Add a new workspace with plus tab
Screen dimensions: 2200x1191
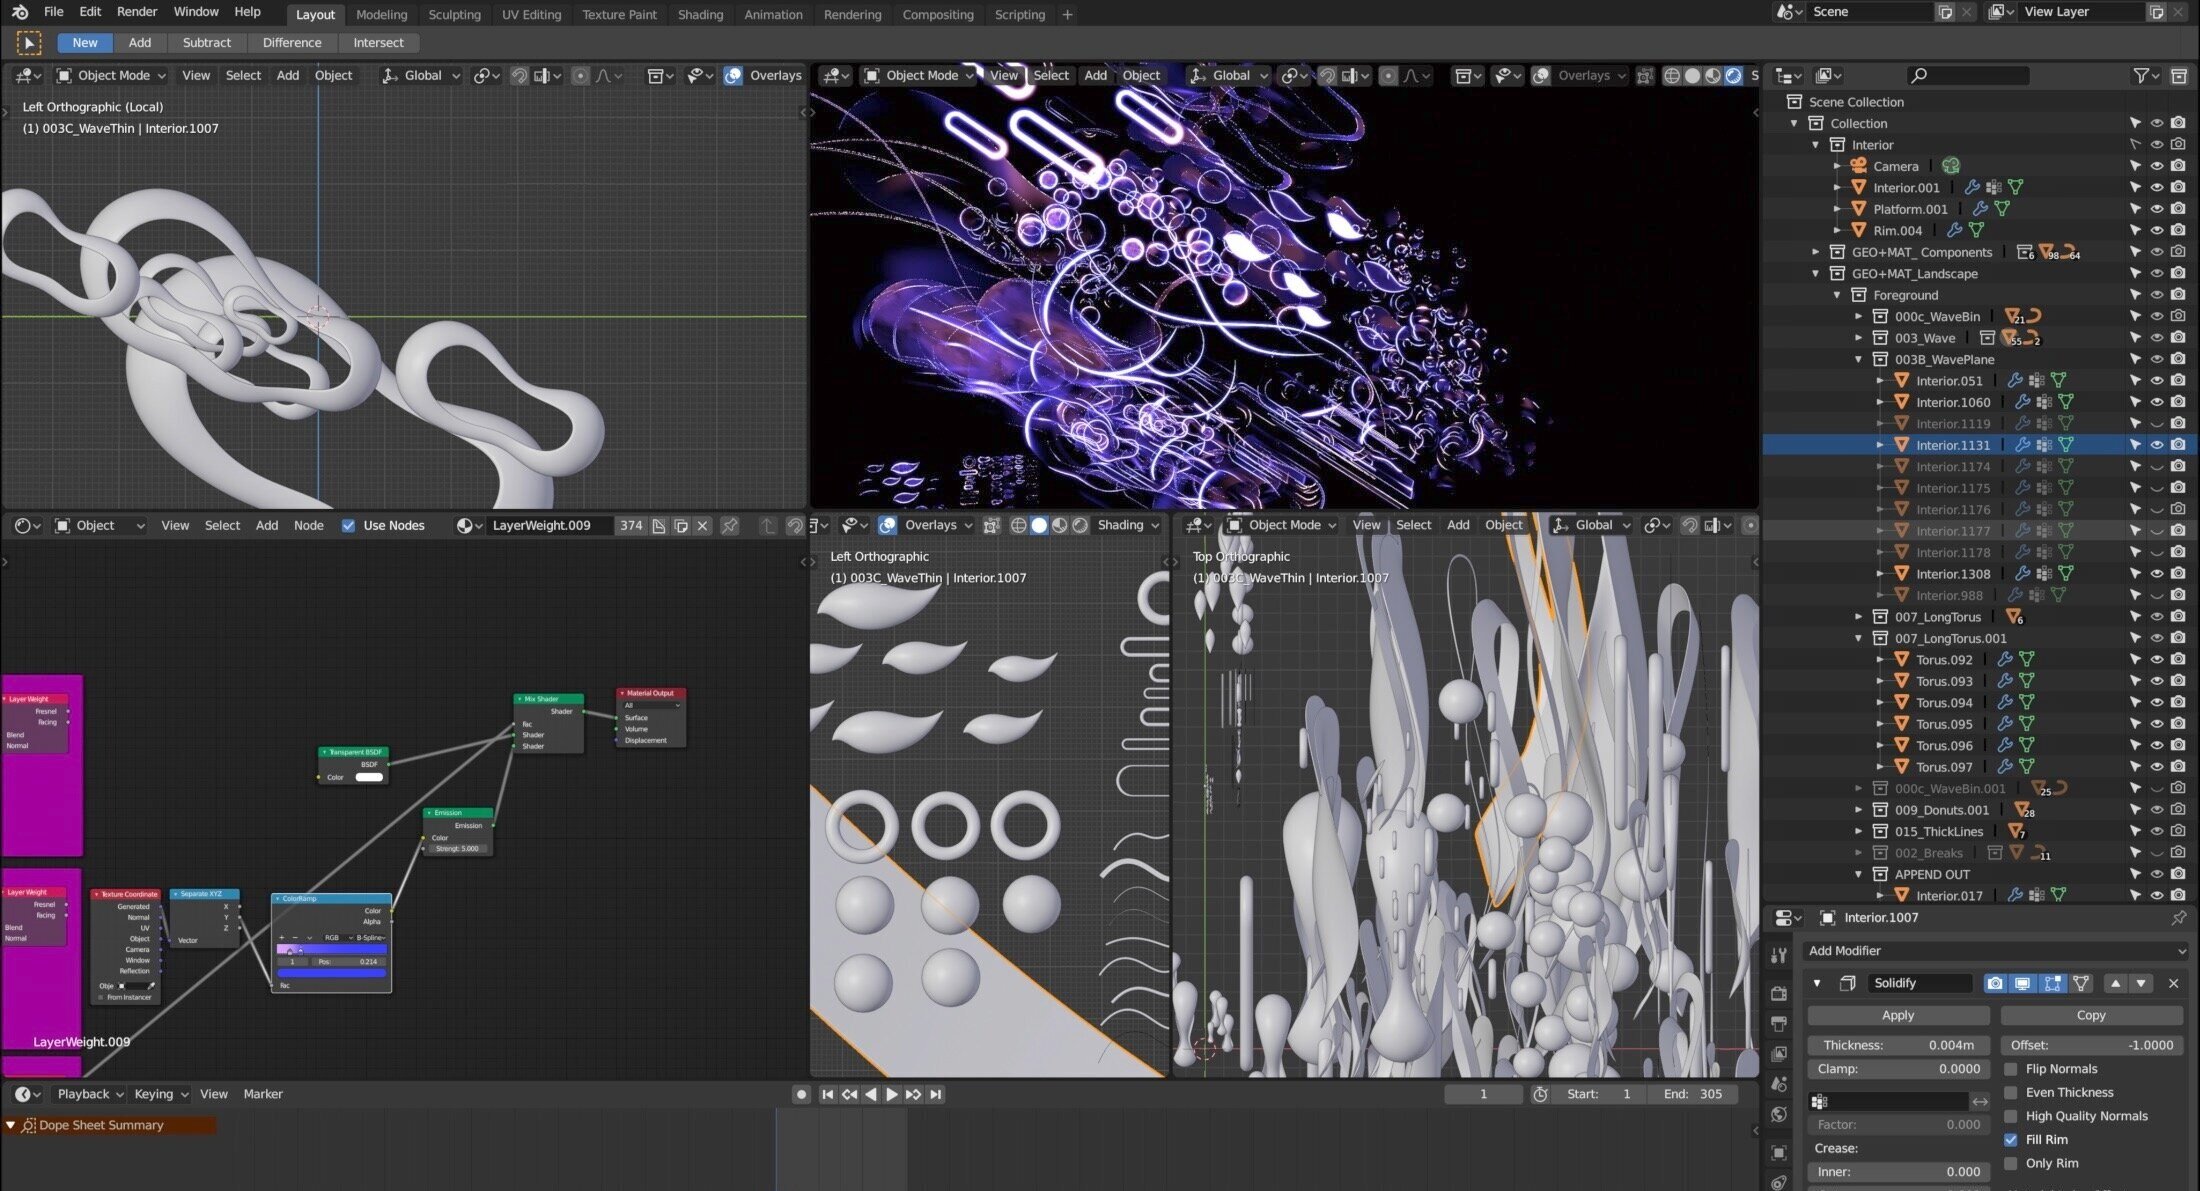(x=1067, y=14)
